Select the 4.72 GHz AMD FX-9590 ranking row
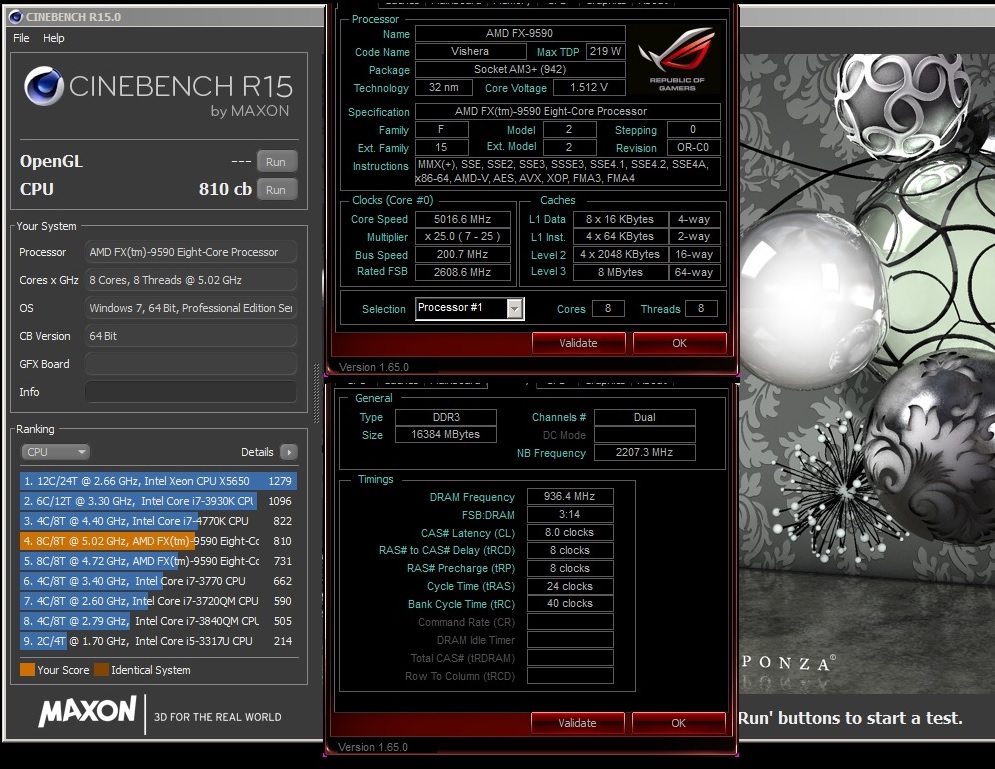The height and width of the screenshot is (769, 995). point(159,561)
